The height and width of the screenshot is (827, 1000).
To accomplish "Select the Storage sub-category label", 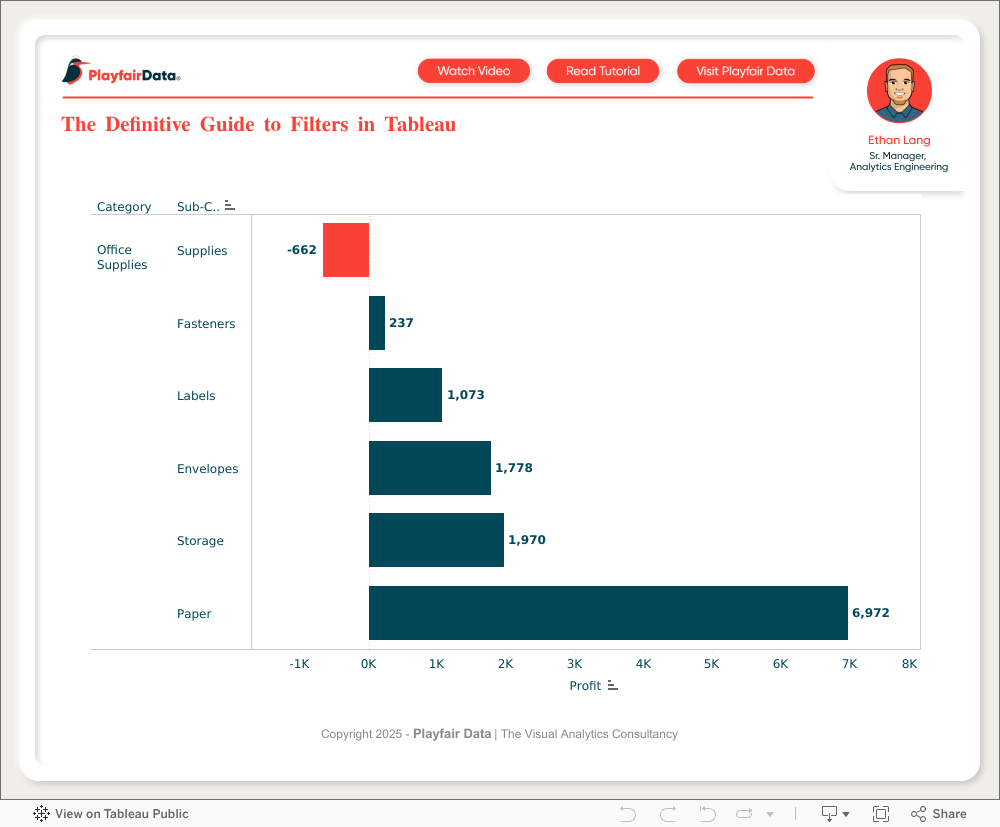I will [x=200, y=541].
